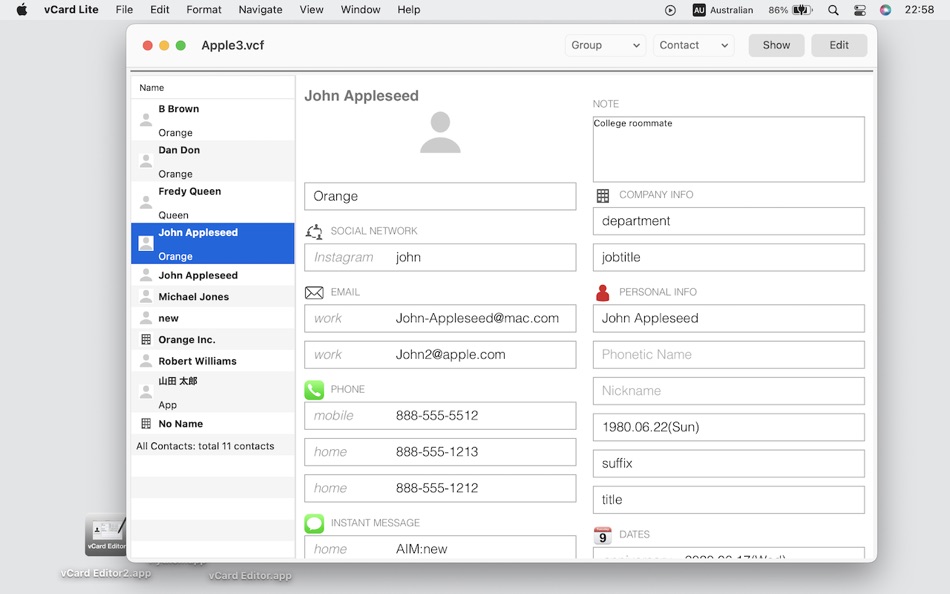The width and height of the screenshot is (950, 594).
Task: Open the File menu
Action: pyautogui.click(x=124, y=10)
